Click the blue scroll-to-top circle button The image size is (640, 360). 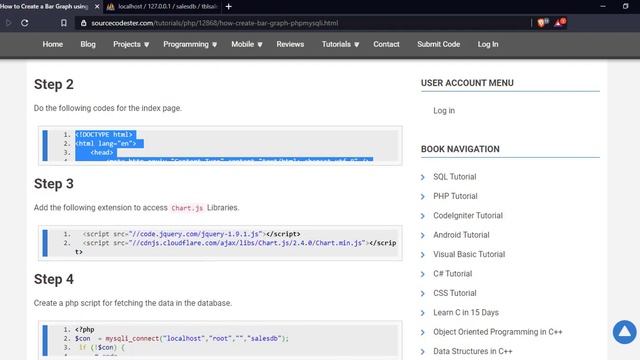pyautogui.click(x=624, y=332)
